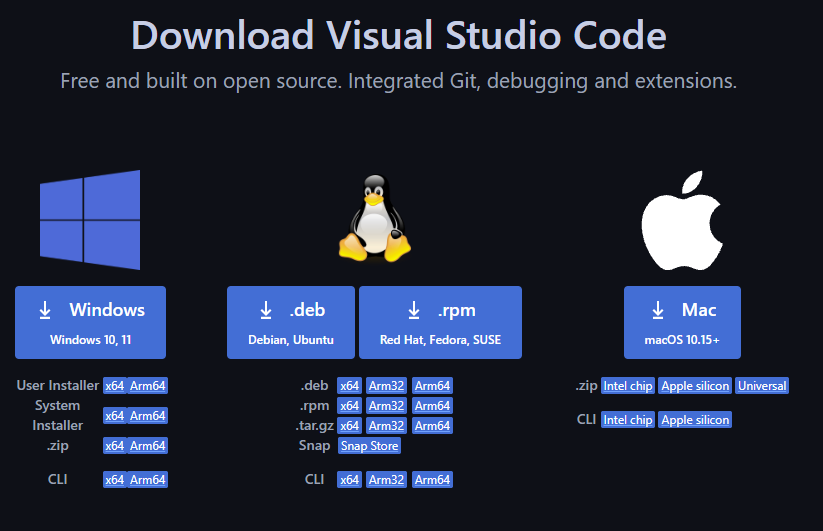This screenshot has width=823, height=531.
Task: Click the 'System Installer' label under Windows
Action: tap(58, 416)
